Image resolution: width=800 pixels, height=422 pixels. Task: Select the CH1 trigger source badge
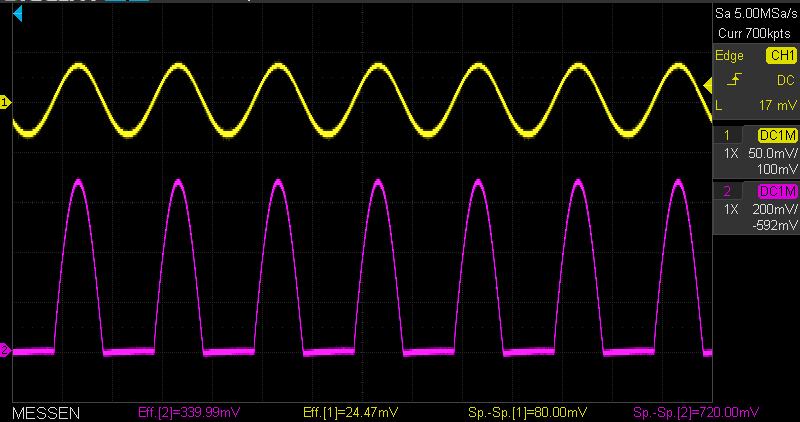click(781, 56)
